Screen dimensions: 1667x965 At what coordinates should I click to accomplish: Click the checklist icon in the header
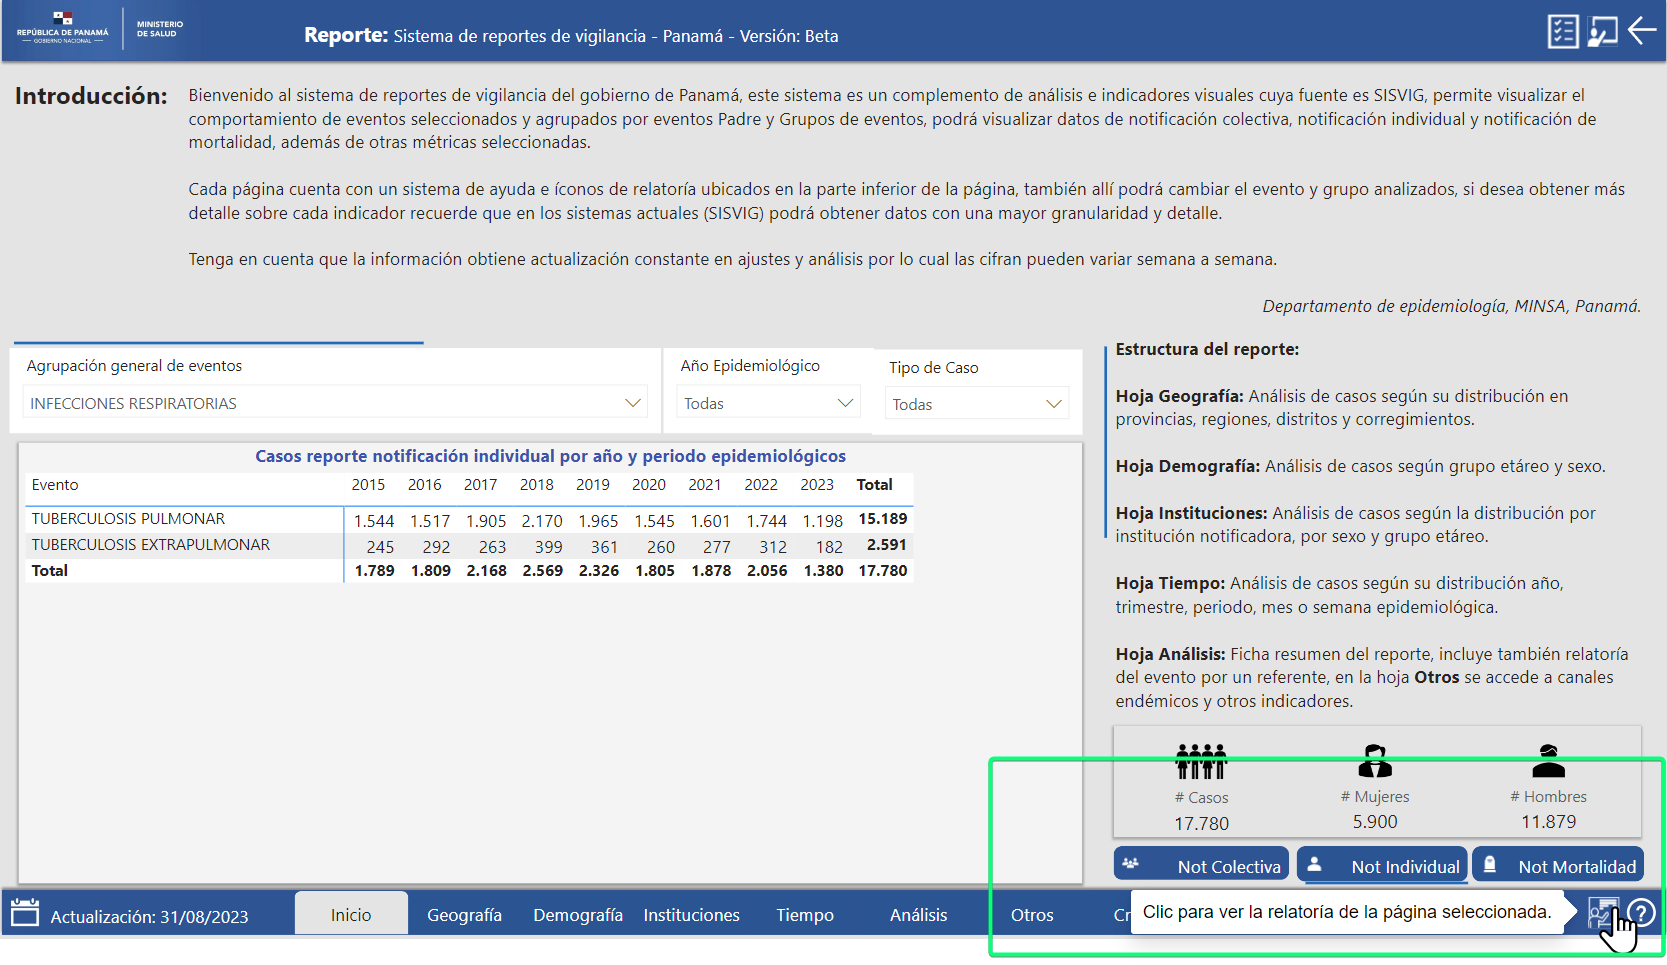point(1563,31)
